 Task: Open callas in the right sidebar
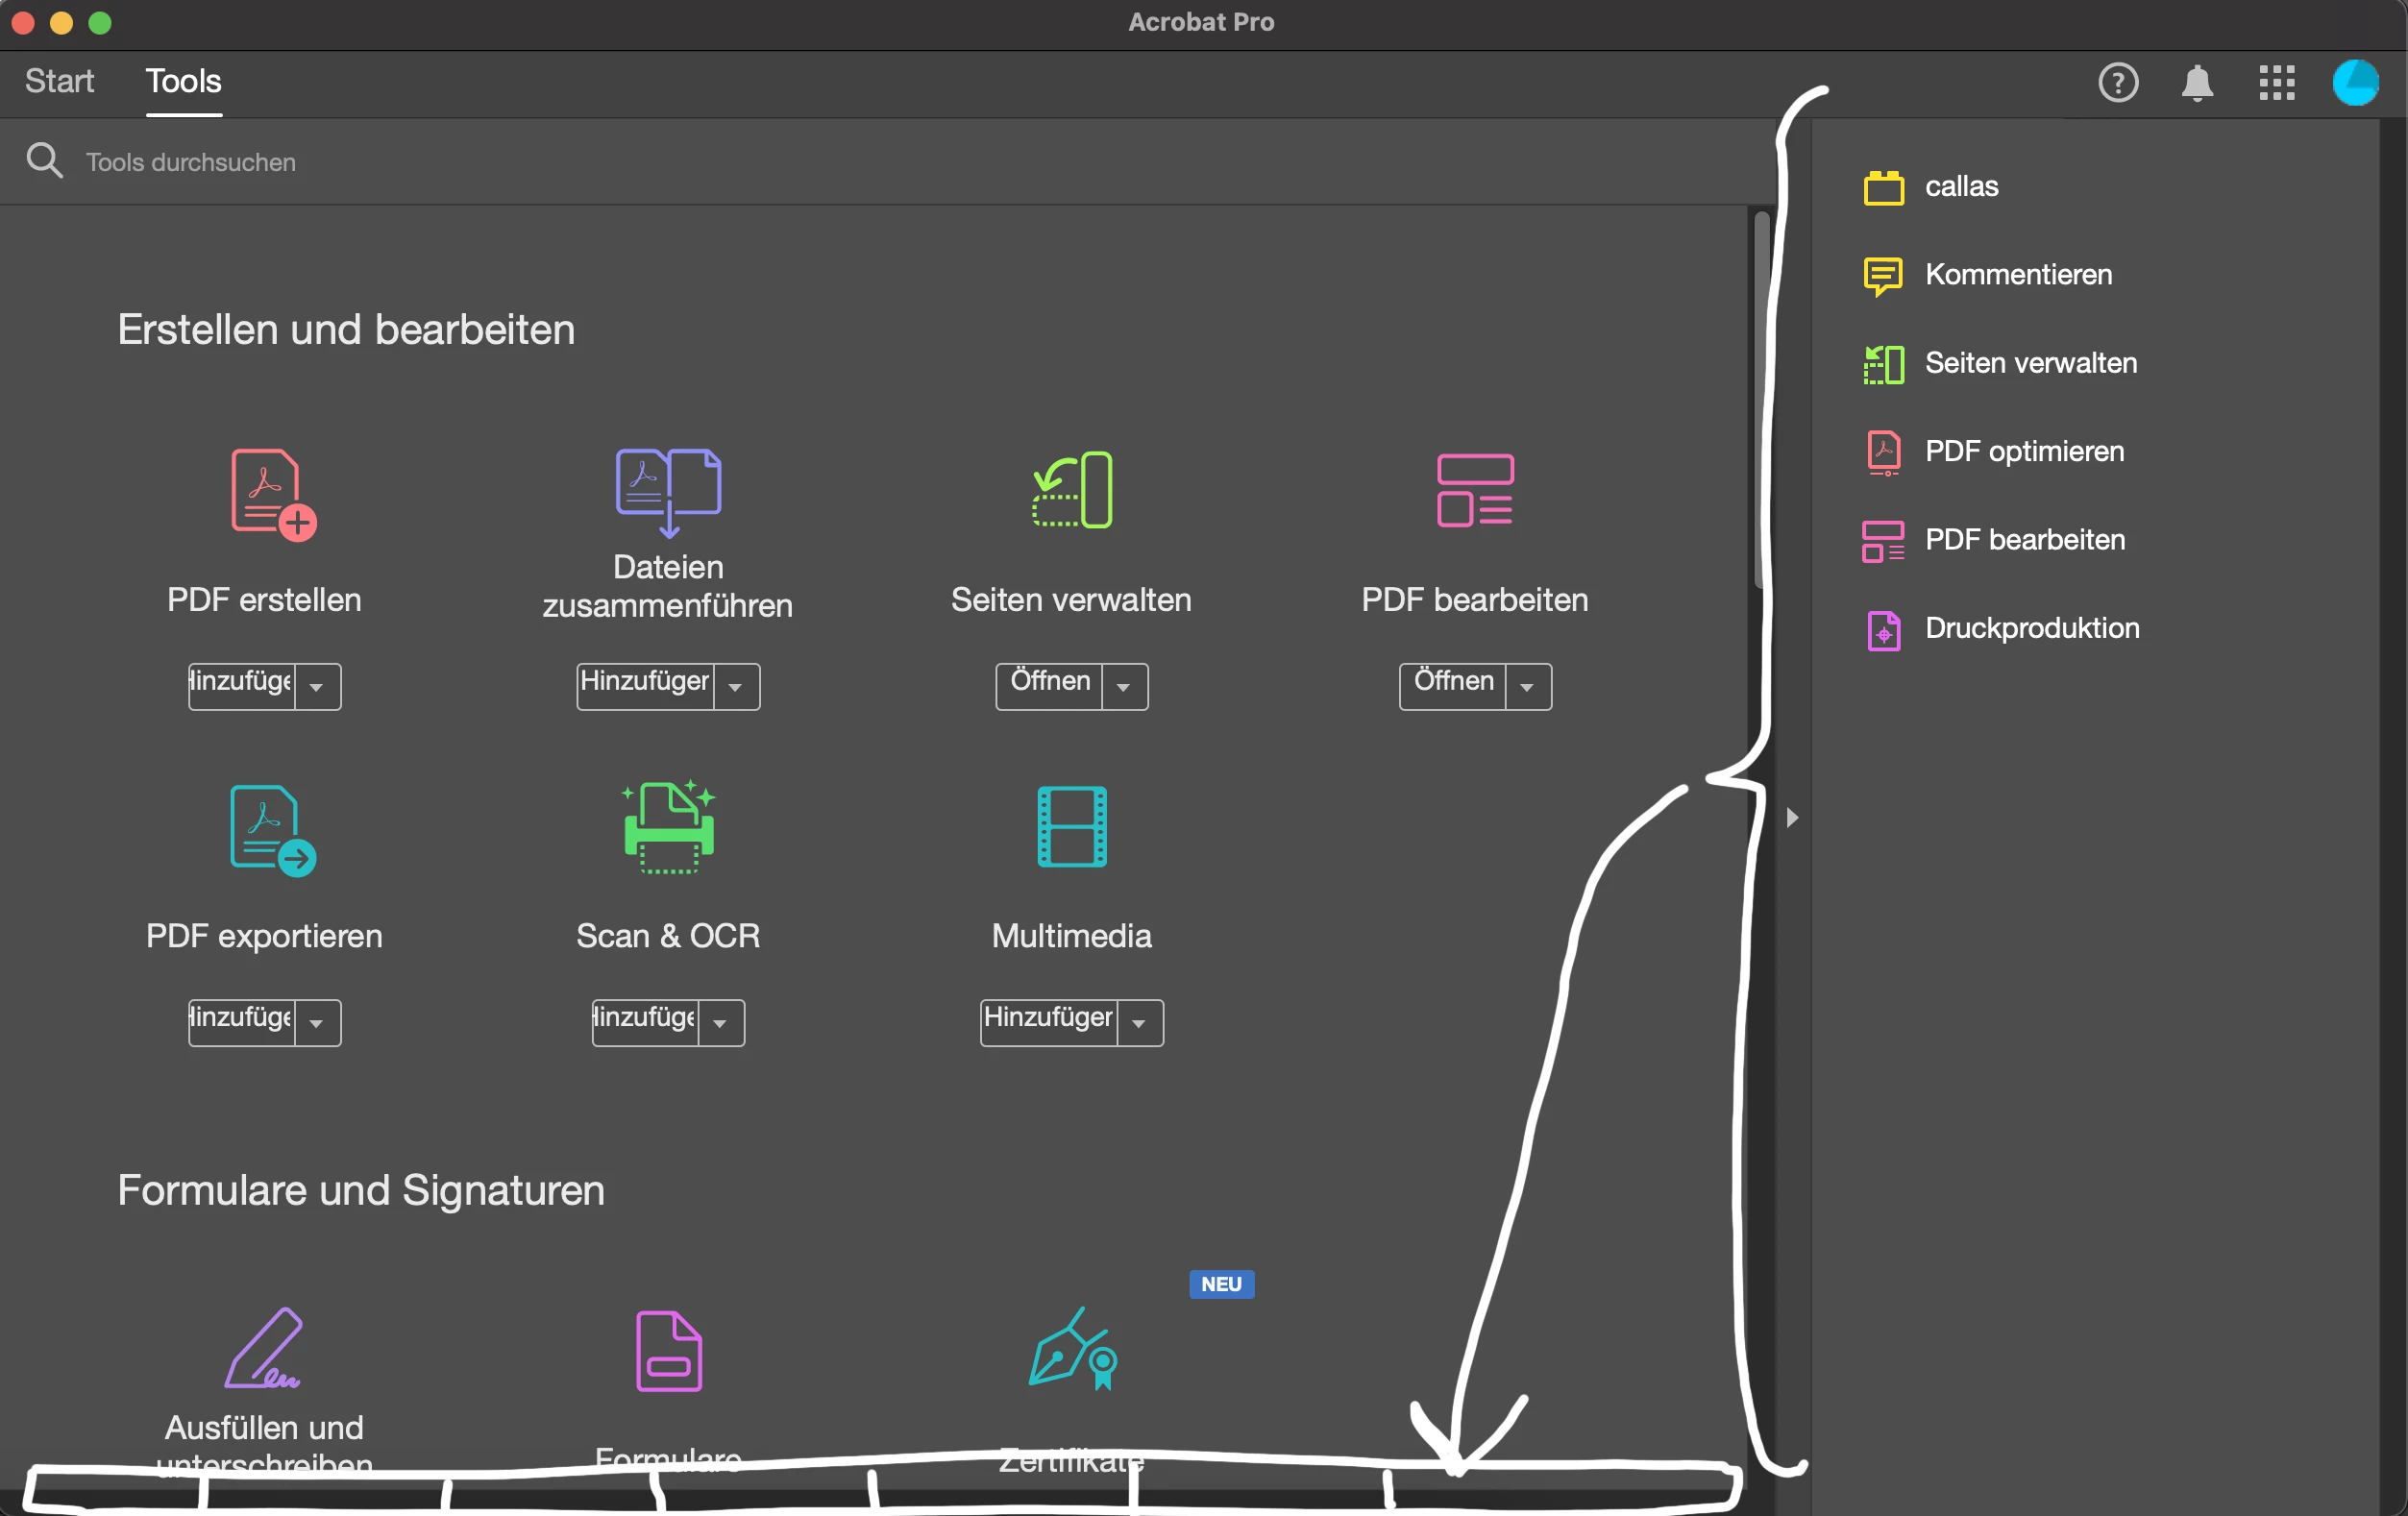[1960, 187]
